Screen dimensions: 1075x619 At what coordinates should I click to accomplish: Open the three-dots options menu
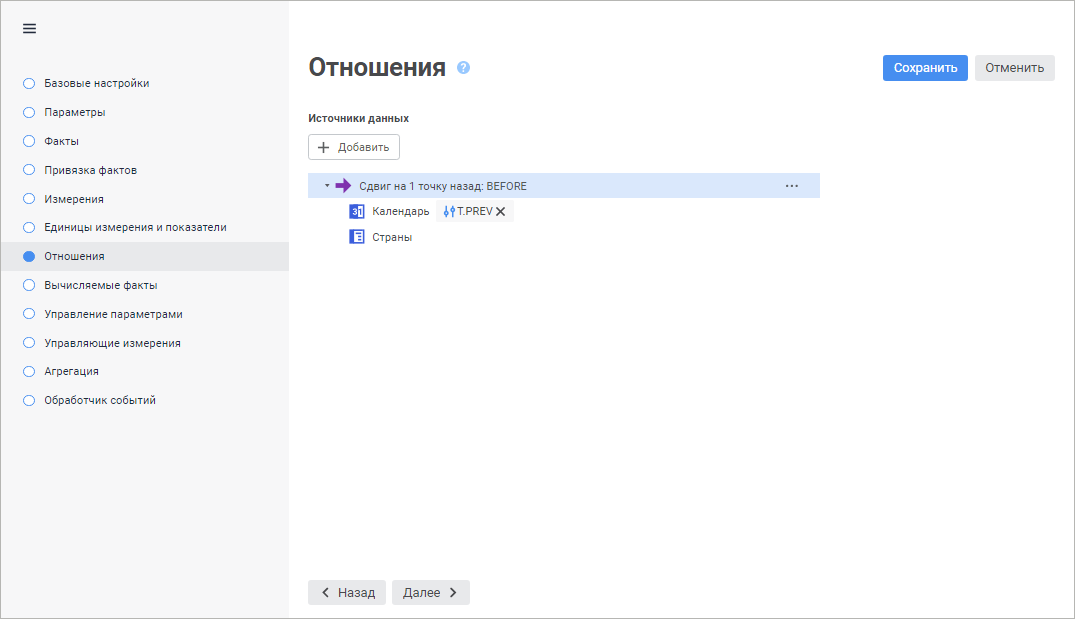coord(792,186)
